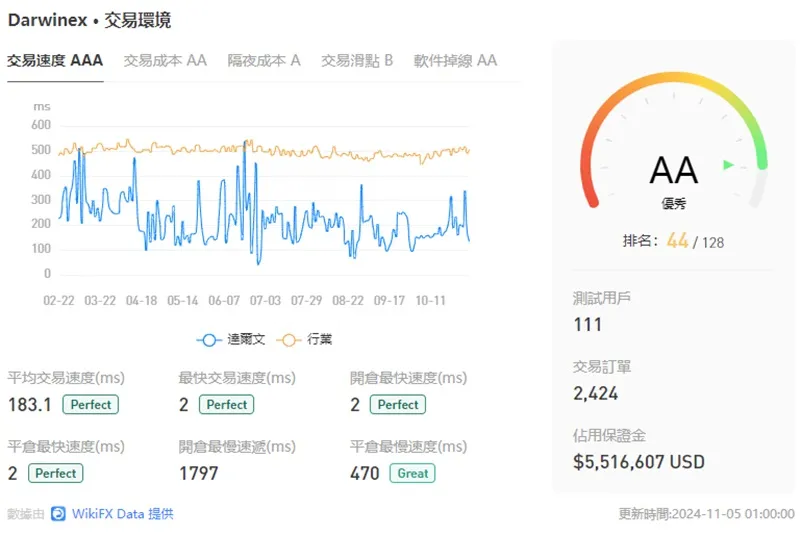Click the Perfect badge under 最快交易速度
Screen dimensions: 801x535
[x=226, y=404]
